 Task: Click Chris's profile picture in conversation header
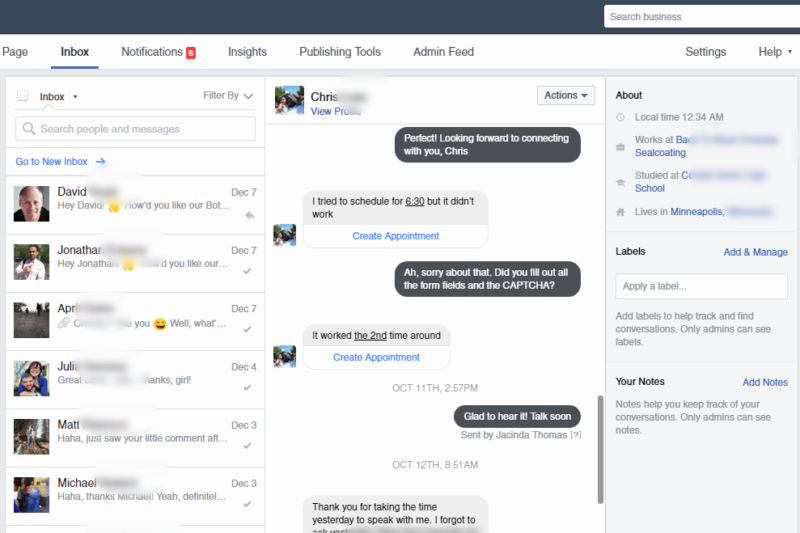[x=289, y=100]
